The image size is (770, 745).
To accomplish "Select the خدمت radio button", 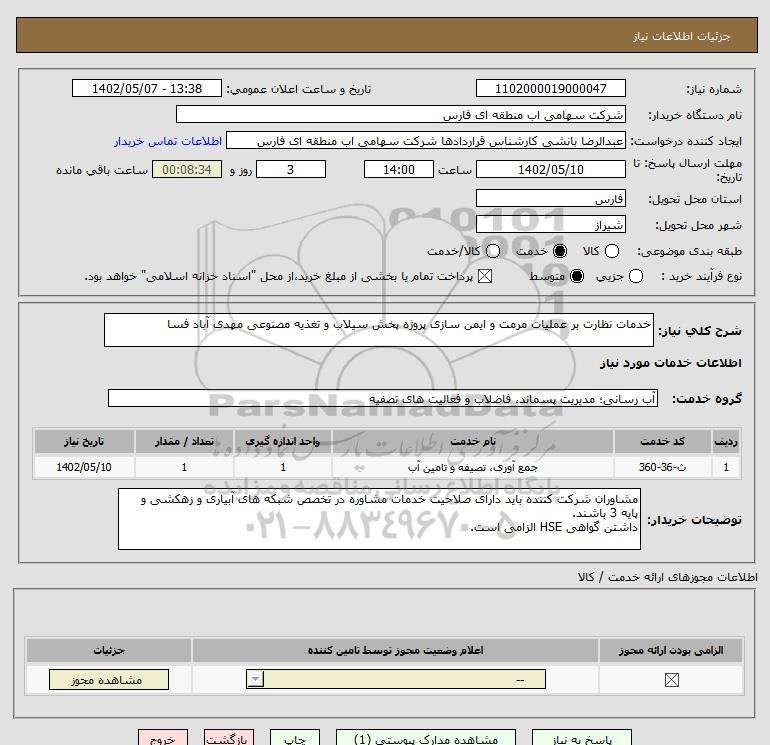I will (x=559, y=251).
